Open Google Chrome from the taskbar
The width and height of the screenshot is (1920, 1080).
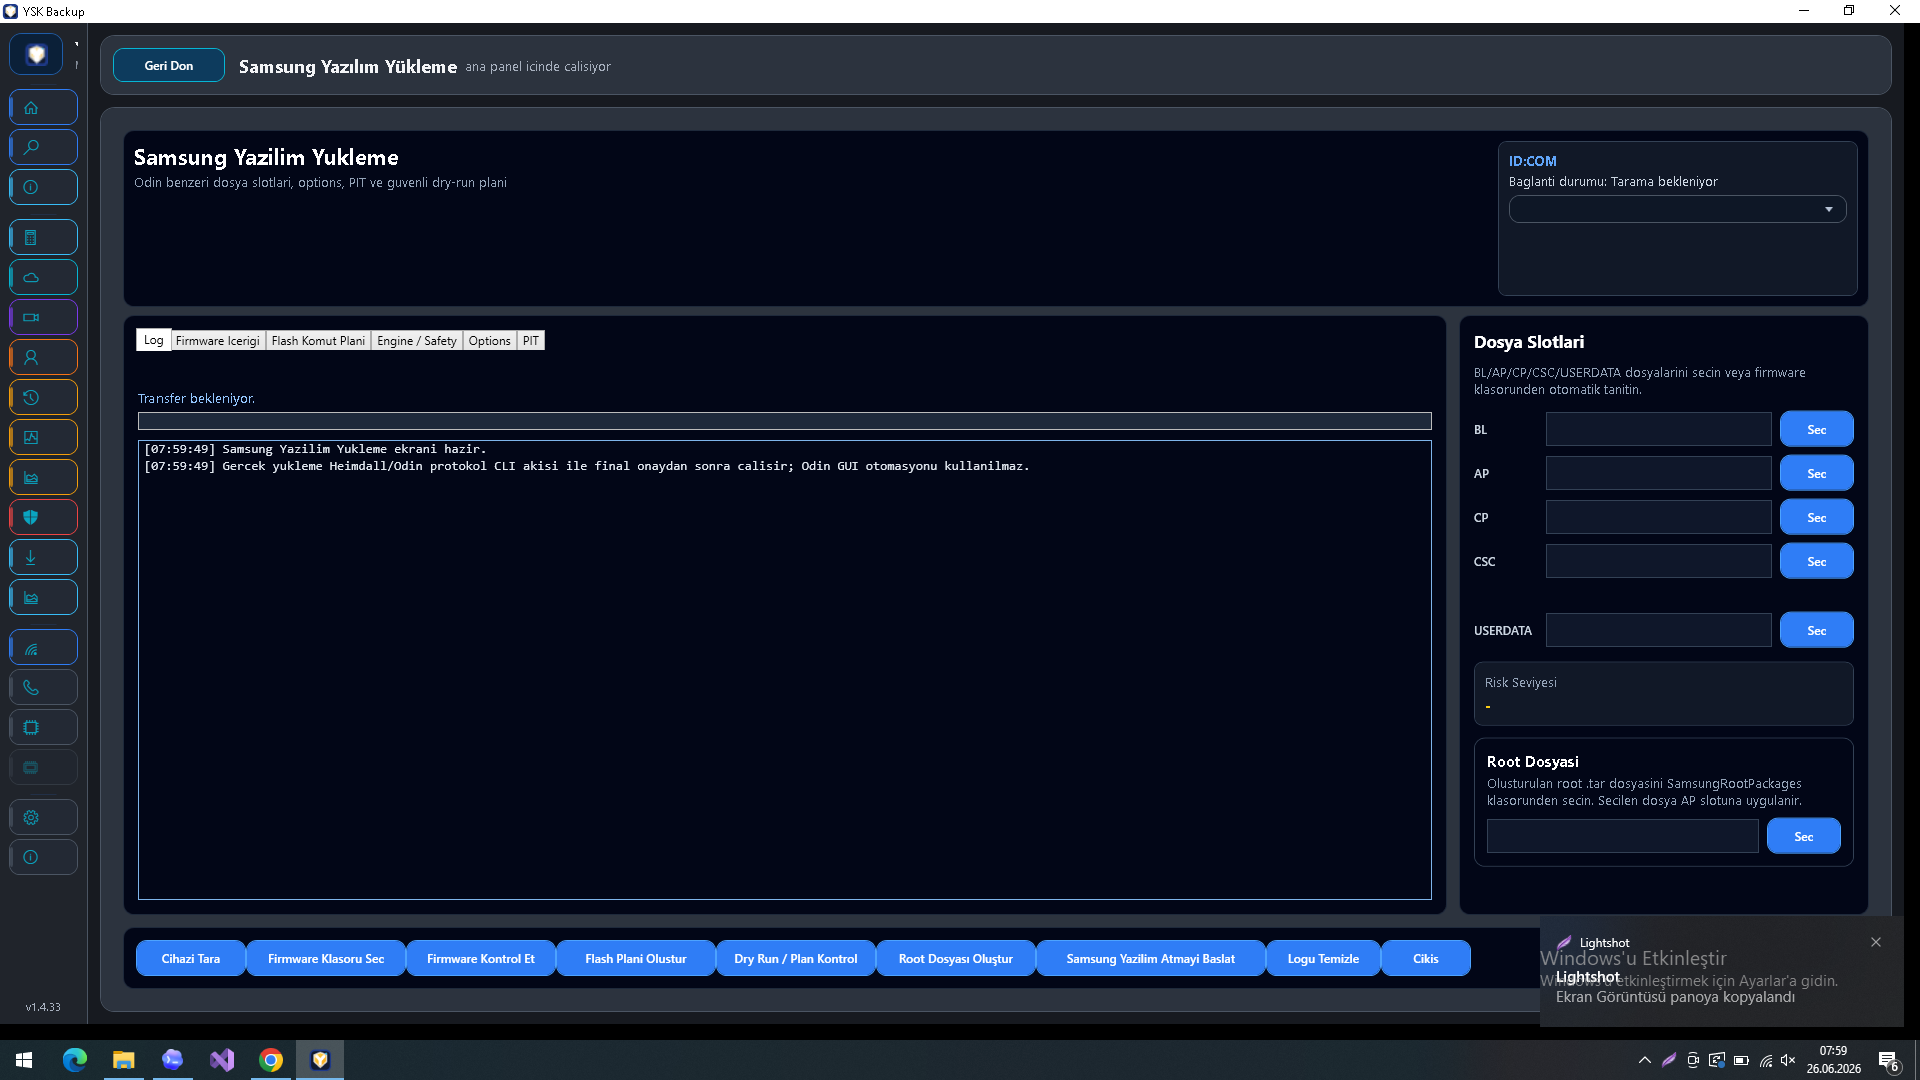click(271, 1060)
